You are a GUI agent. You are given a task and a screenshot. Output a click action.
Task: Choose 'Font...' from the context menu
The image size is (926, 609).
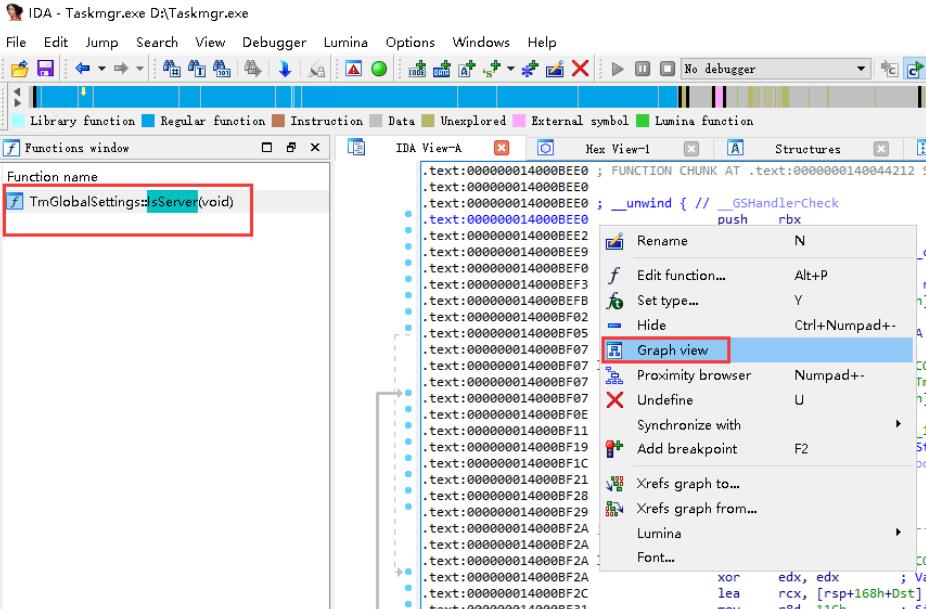click(x=758, y=558)
